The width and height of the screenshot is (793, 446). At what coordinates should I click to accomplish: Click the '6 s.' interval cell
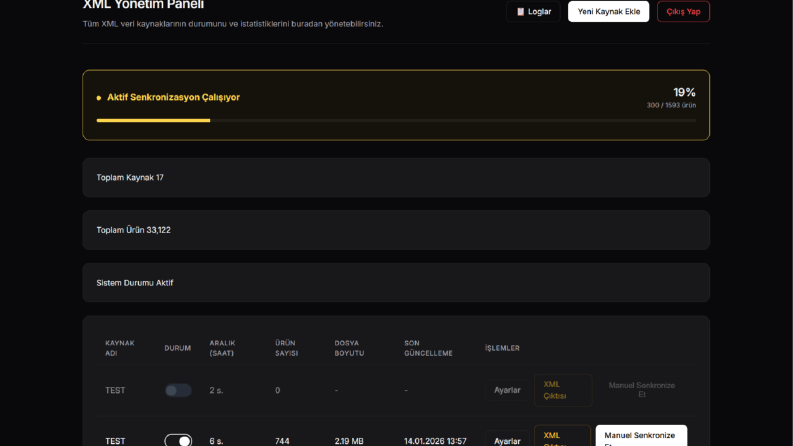coord(216,441)
